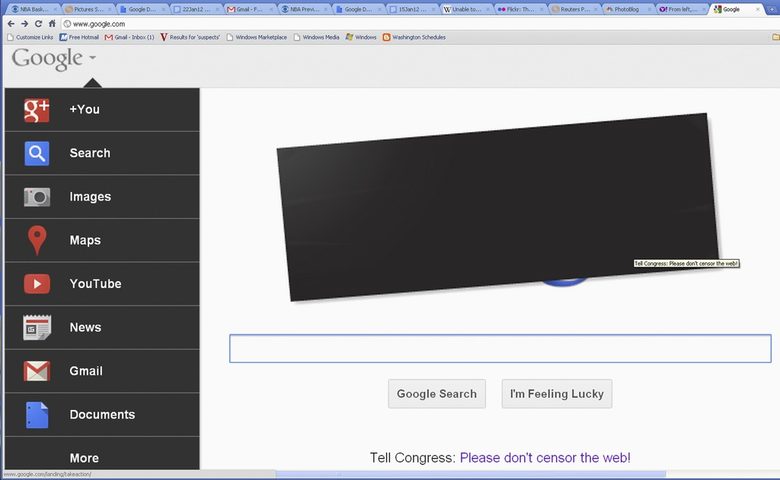Follow the Please don't censor the web! link
Viewport: 780px width, 480px height.
545,458
